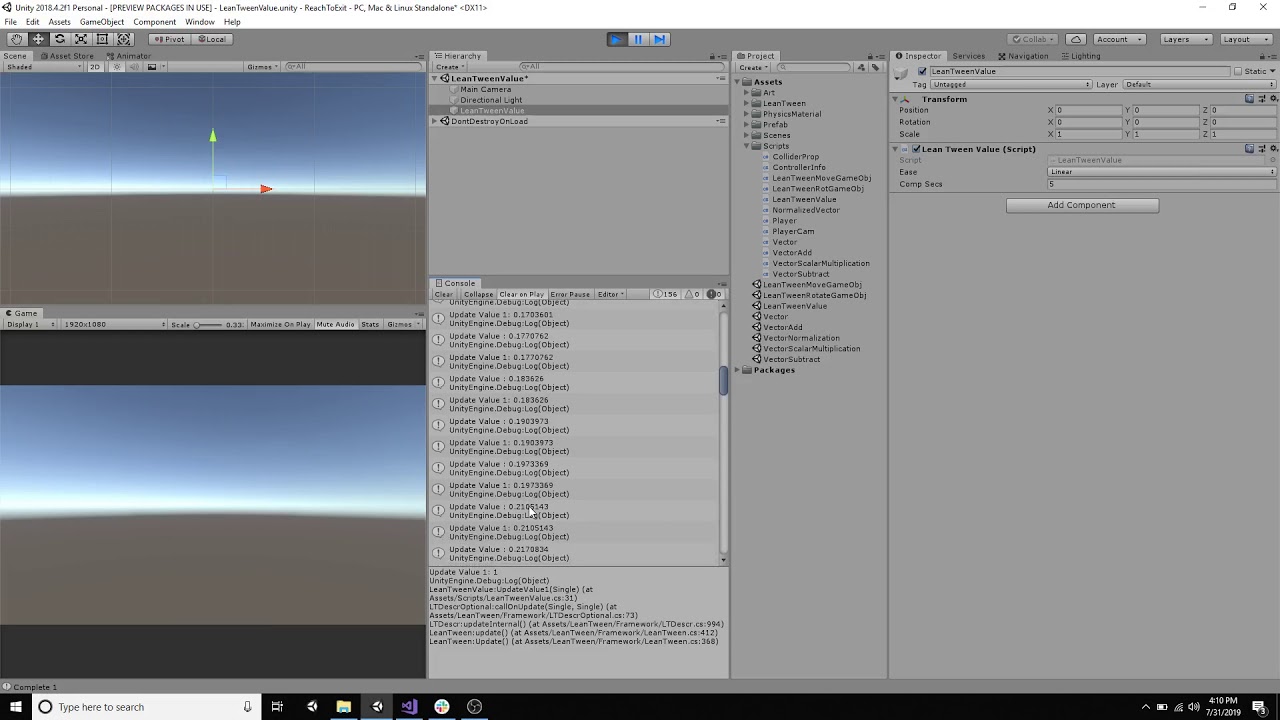Disable the Lean Tween Value script checkbox
The height and width of the screenshot is (720, 1280).
click(916, 149)
